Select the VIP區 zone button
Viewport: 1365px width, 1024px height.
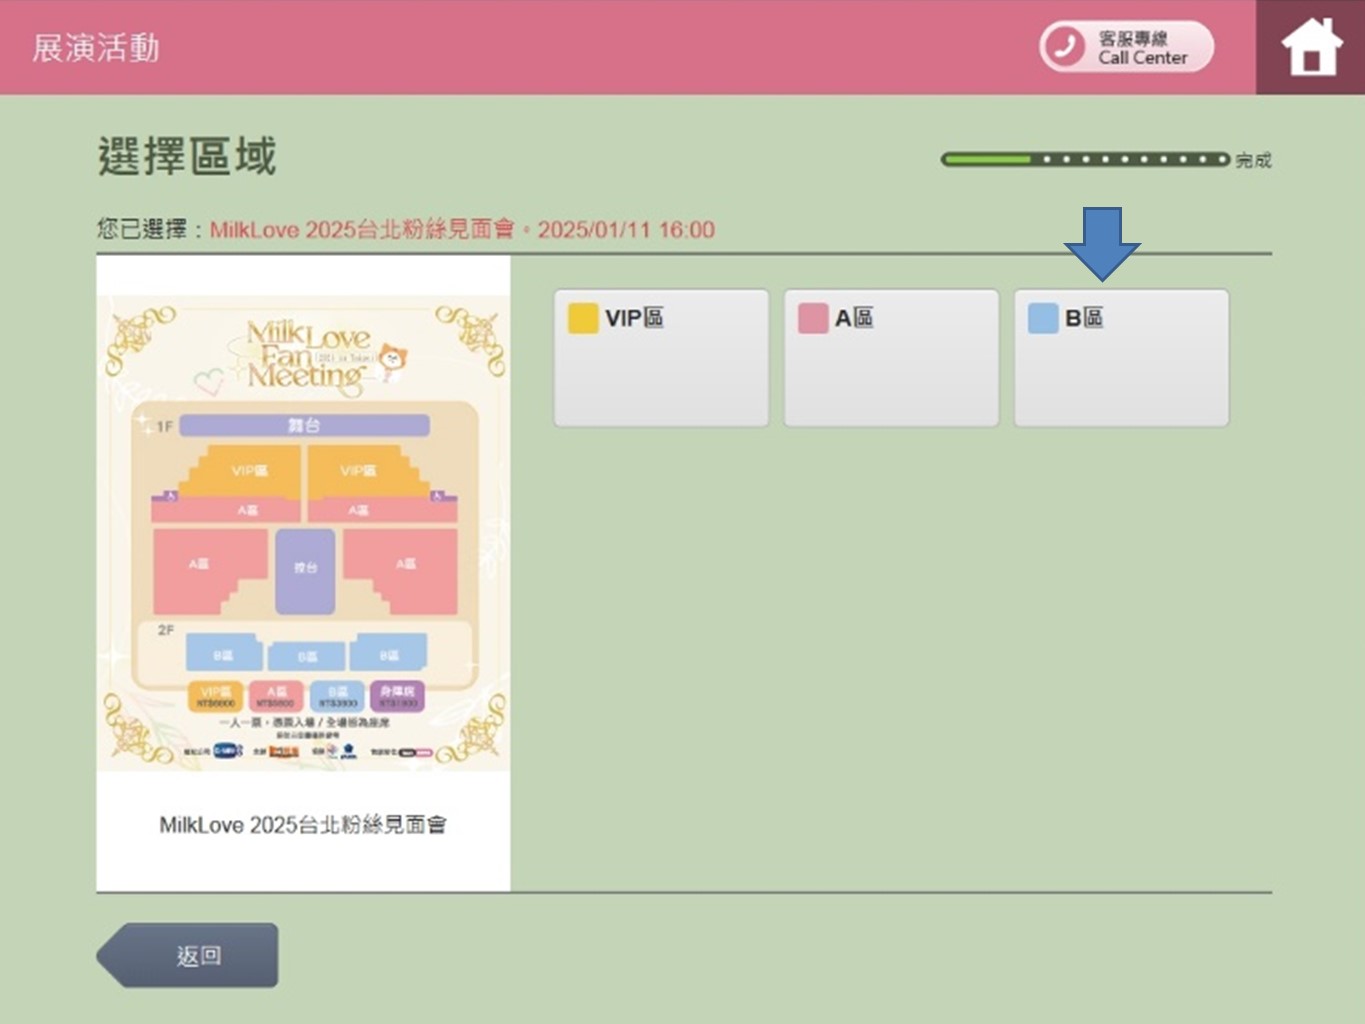pos(661,358)
